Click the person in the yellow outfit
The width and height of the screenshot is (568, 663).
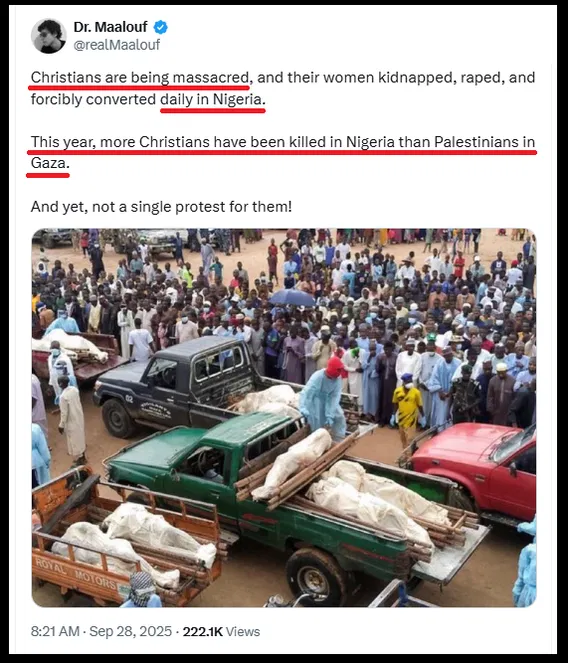pos(408,409)
